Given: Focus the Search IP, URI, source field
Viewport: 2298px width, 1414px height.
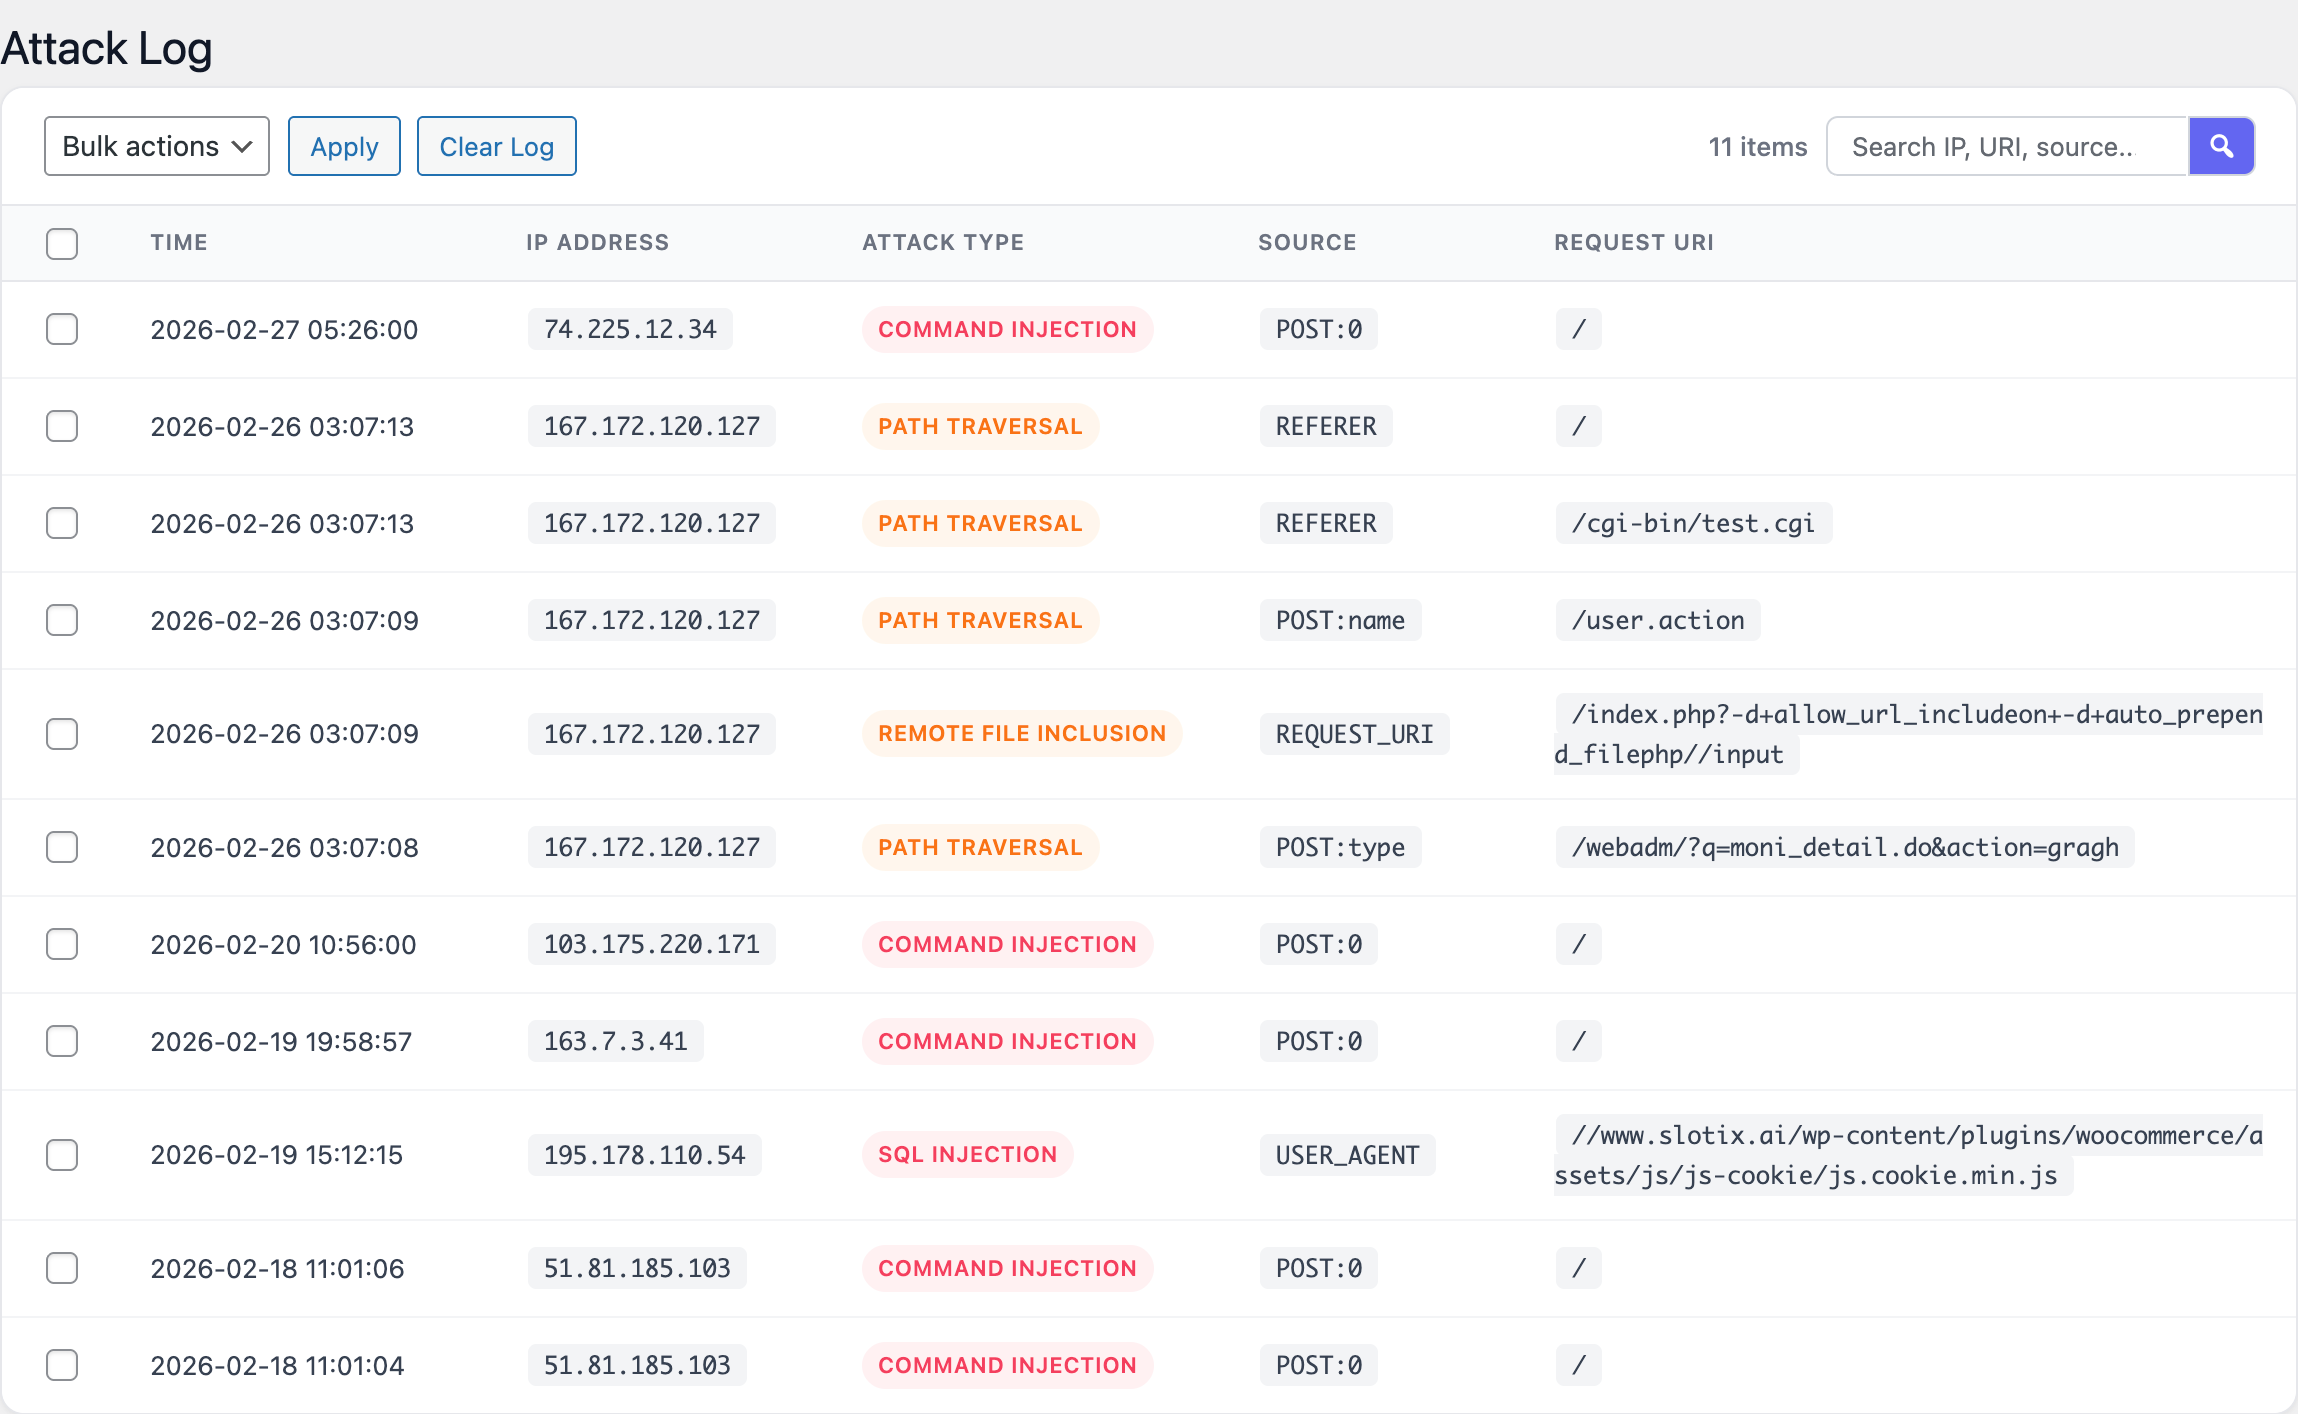Looking at the screenshot, I should (x=2006, y=146).
